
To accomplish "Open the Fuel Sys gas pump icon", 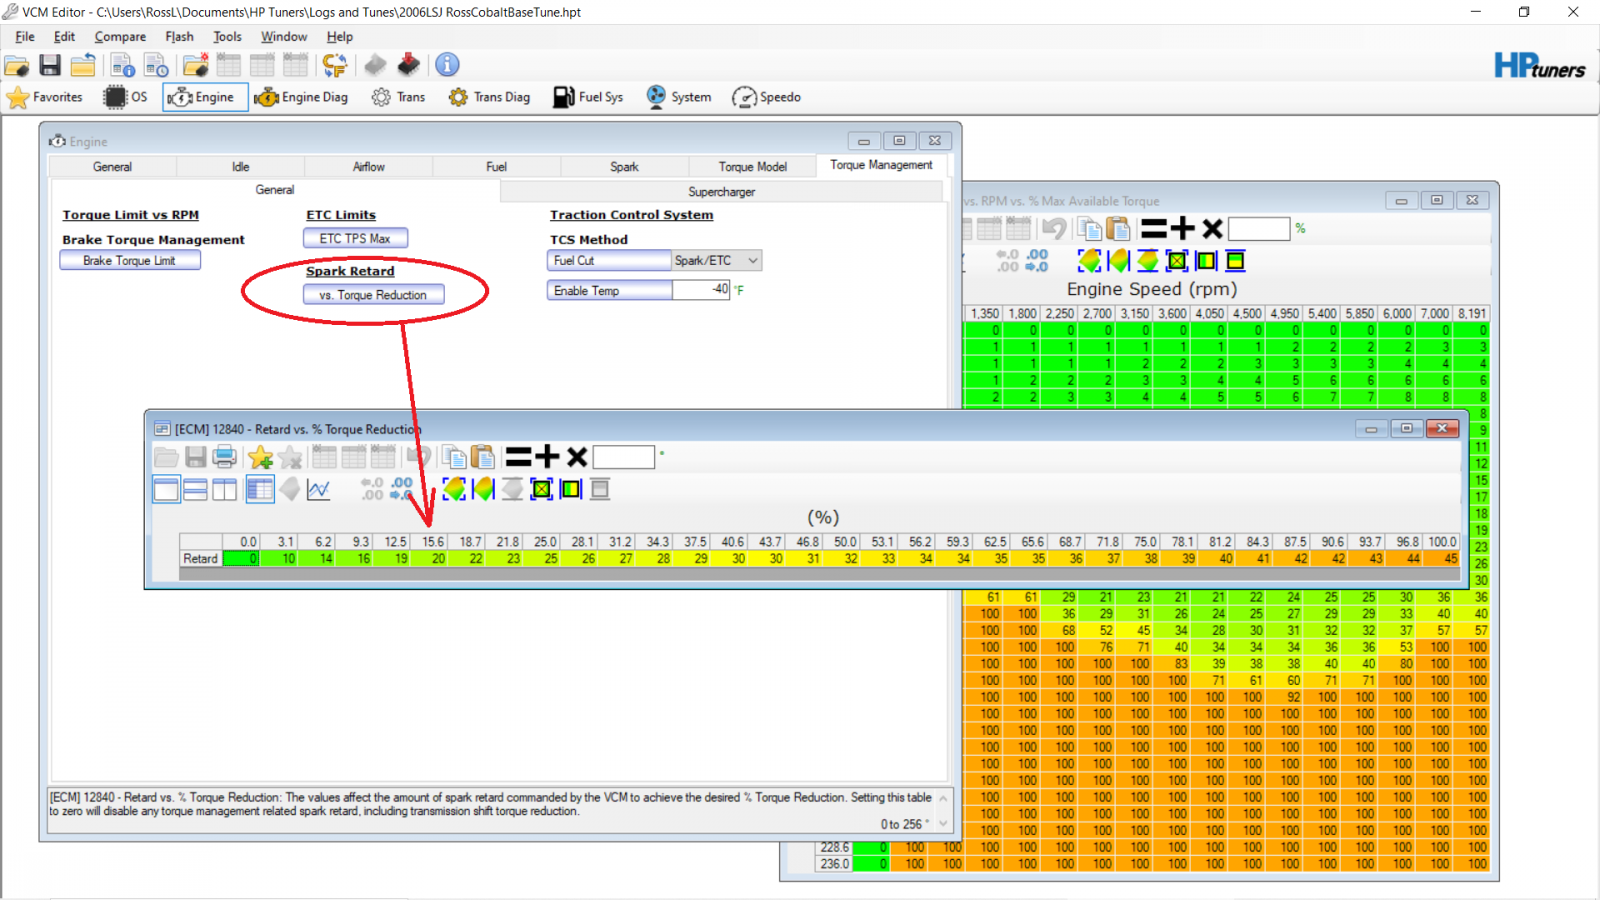I will [x=564, y=97].
